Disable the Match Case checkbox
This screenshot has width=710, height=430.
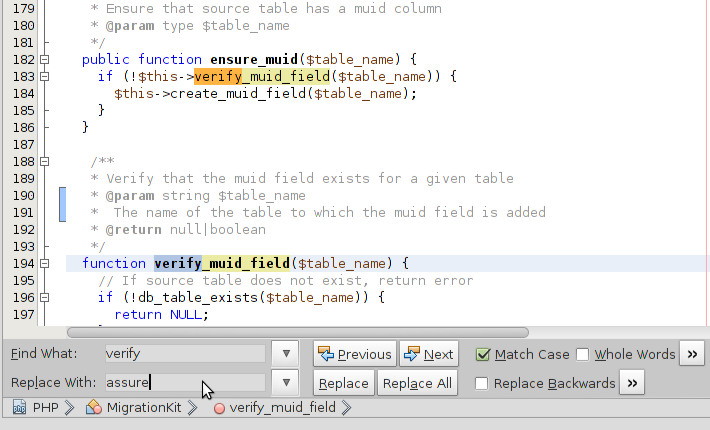click(483, 354)
